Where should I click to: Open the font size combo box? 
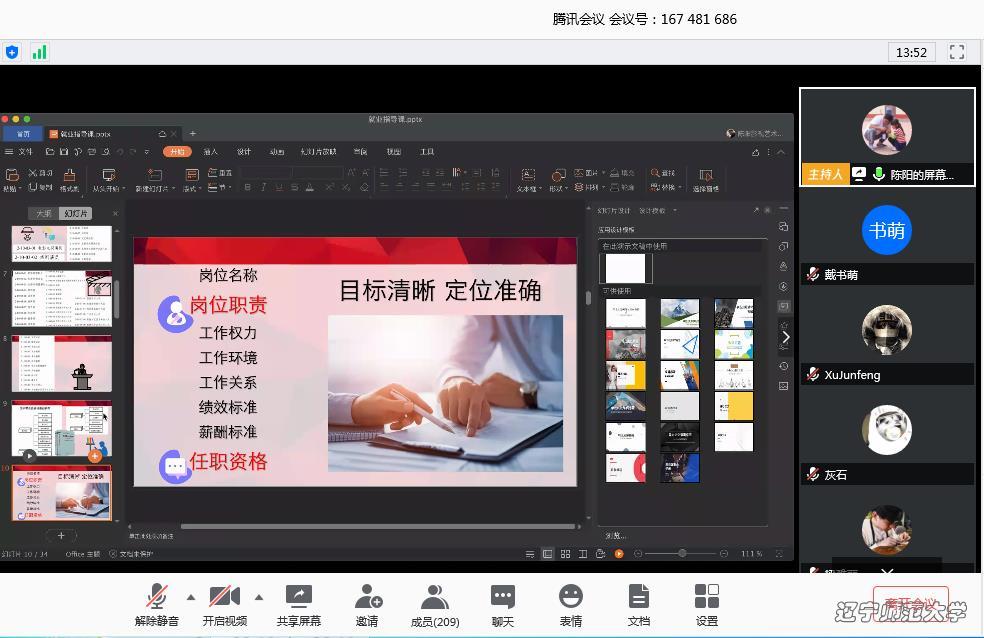(318, 173)
